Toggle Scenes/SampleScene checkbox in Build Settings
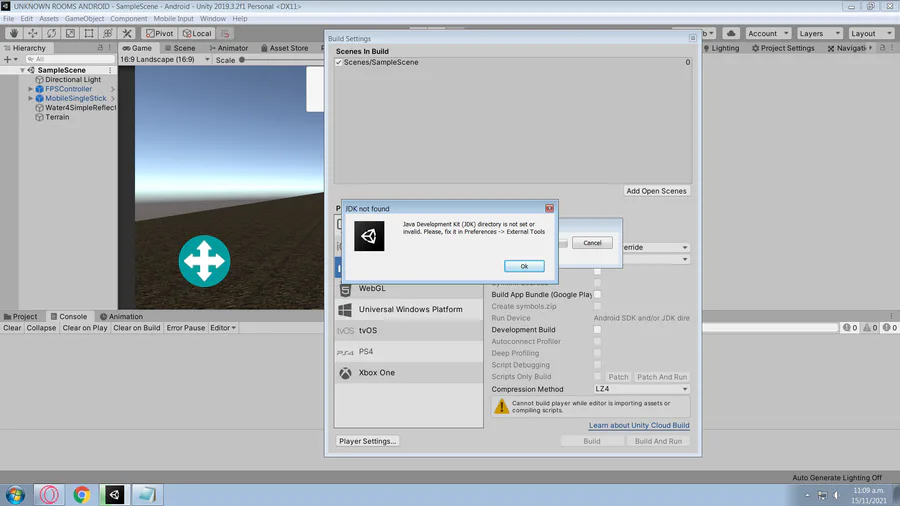 coord(339,62)
